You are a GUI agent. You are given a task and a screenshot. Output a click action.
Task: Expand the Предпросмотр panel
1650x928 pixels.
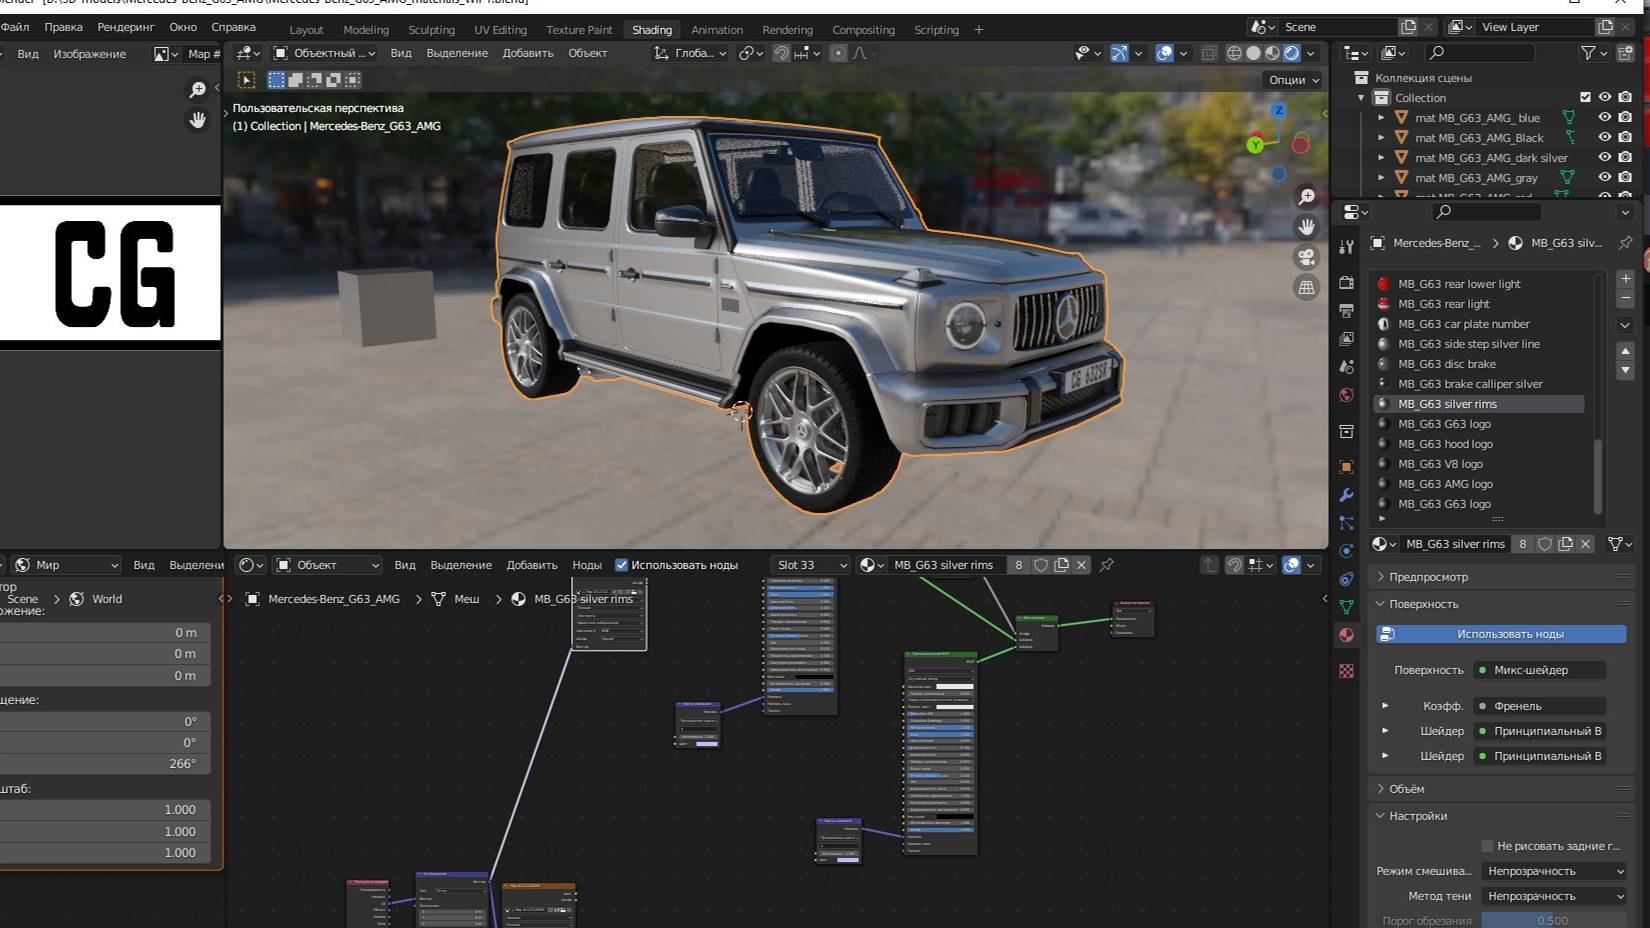(1430, 576)
